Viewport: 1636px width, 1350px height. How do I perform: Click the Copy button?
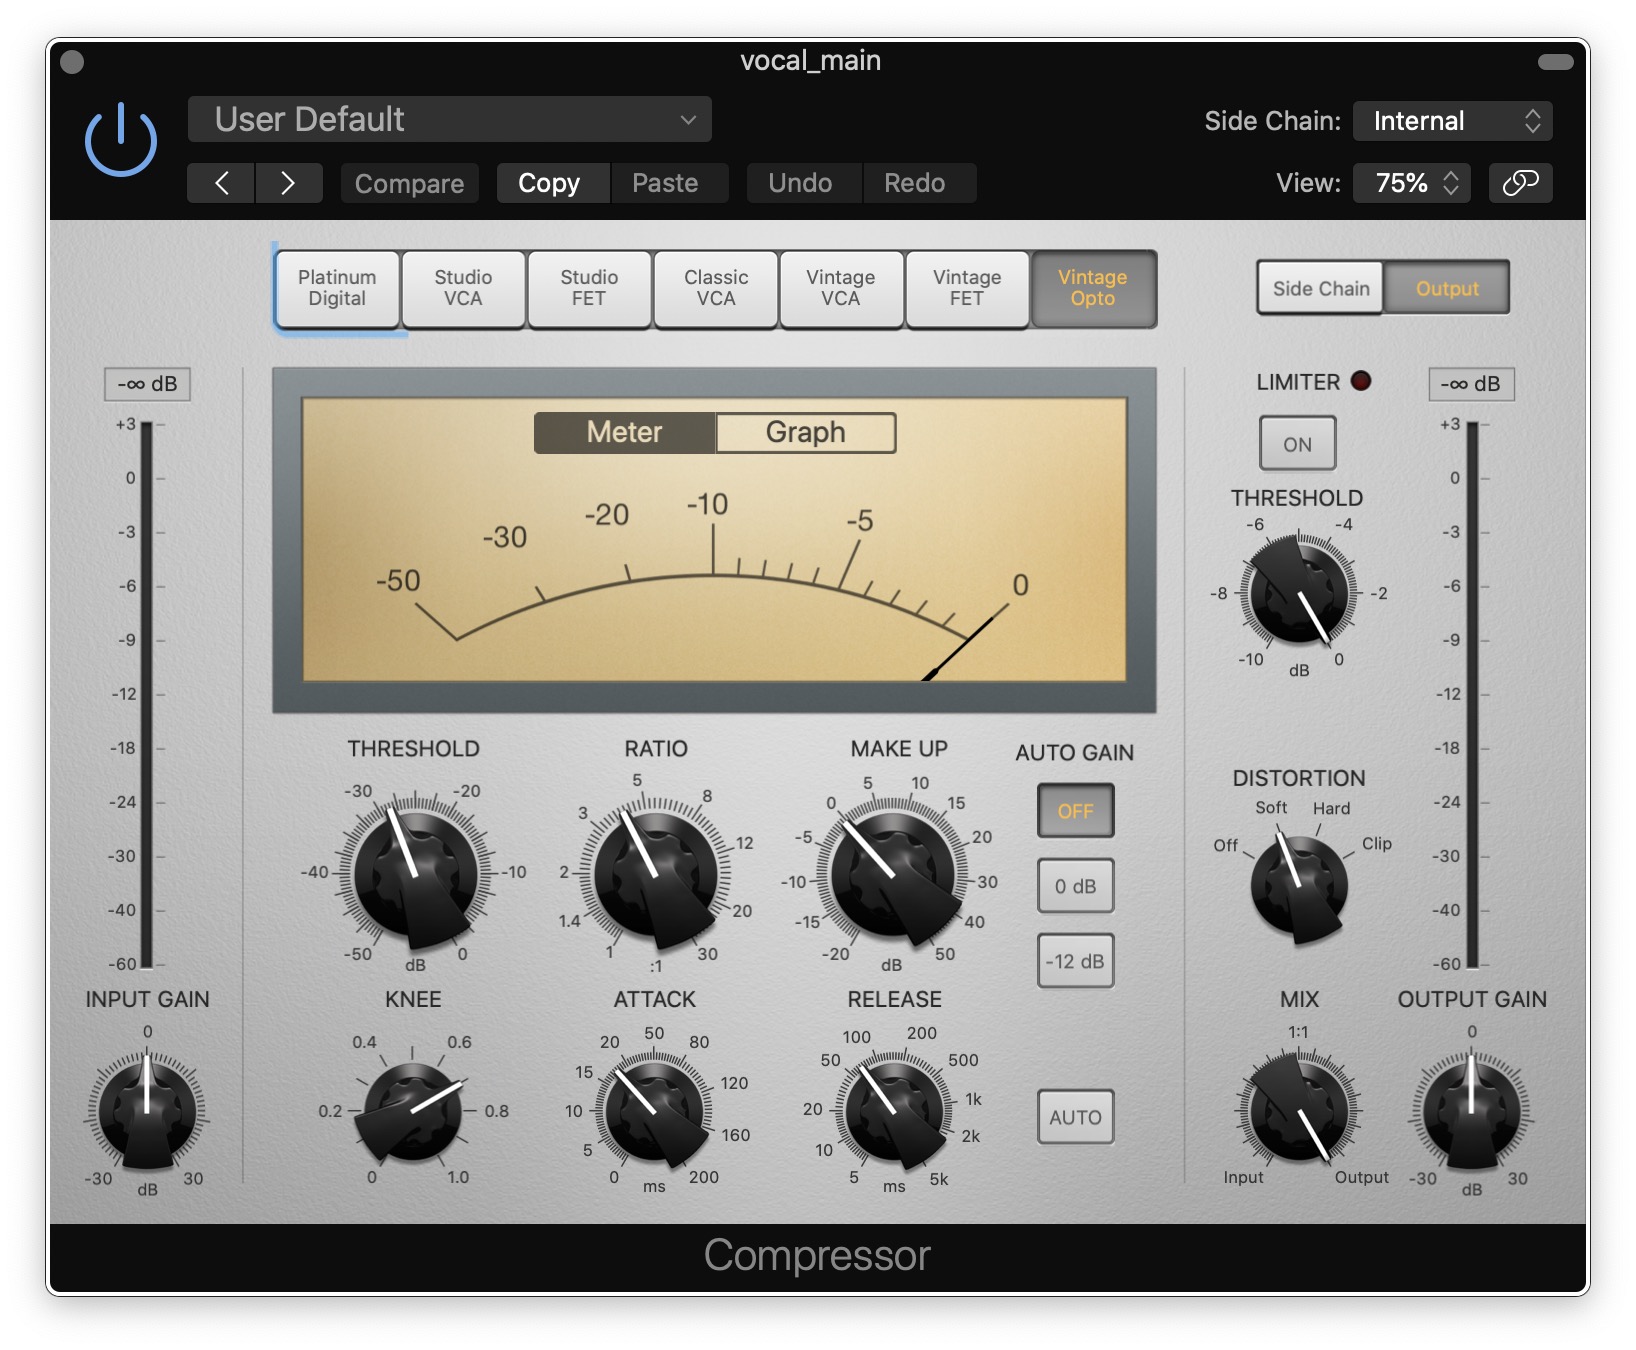(549, 183)
